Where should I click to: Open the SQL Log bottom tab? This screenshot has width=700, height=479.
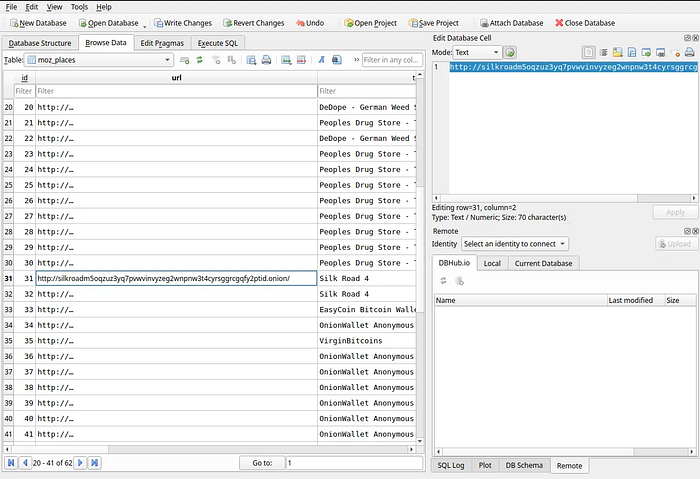point(450,465)
